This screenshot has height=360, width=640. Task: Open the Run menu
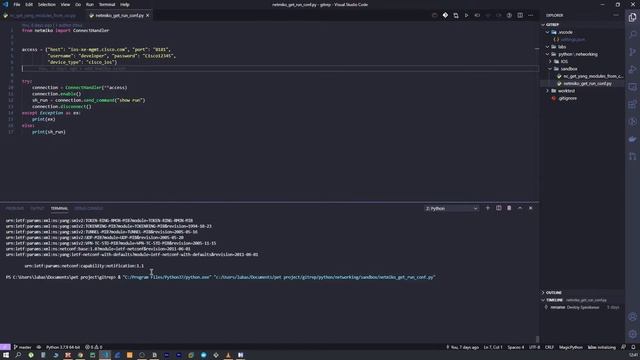tap(90, 4)
